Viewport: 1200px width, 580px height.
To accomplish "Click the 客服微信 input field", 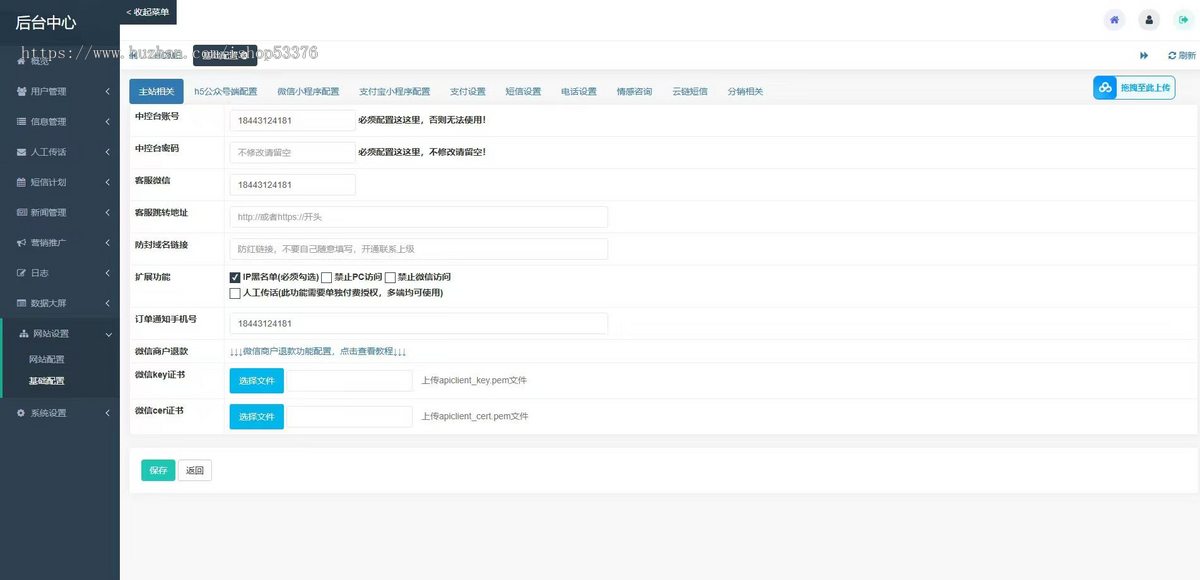I will (292, 185).
